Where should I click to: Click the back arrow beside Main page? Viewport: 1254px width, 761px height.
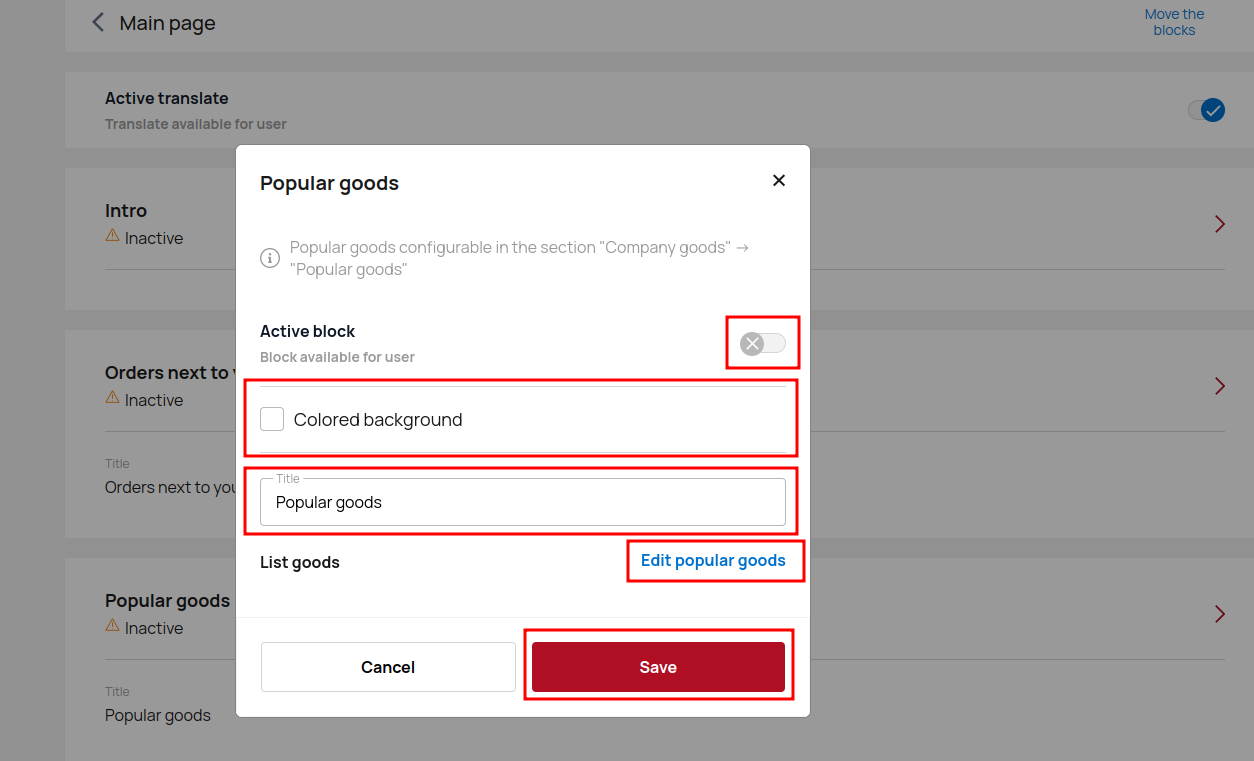click(x=98, y=23)
